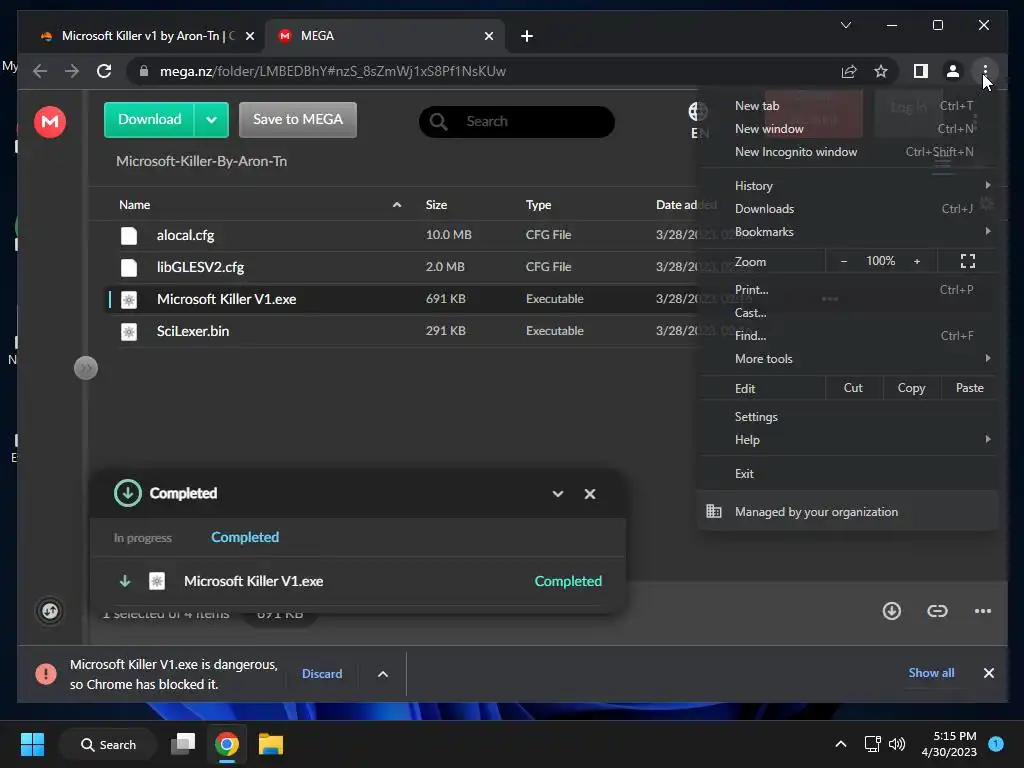Click Paste in the Edit menu row
The image size is (1024, 768).
969,388
